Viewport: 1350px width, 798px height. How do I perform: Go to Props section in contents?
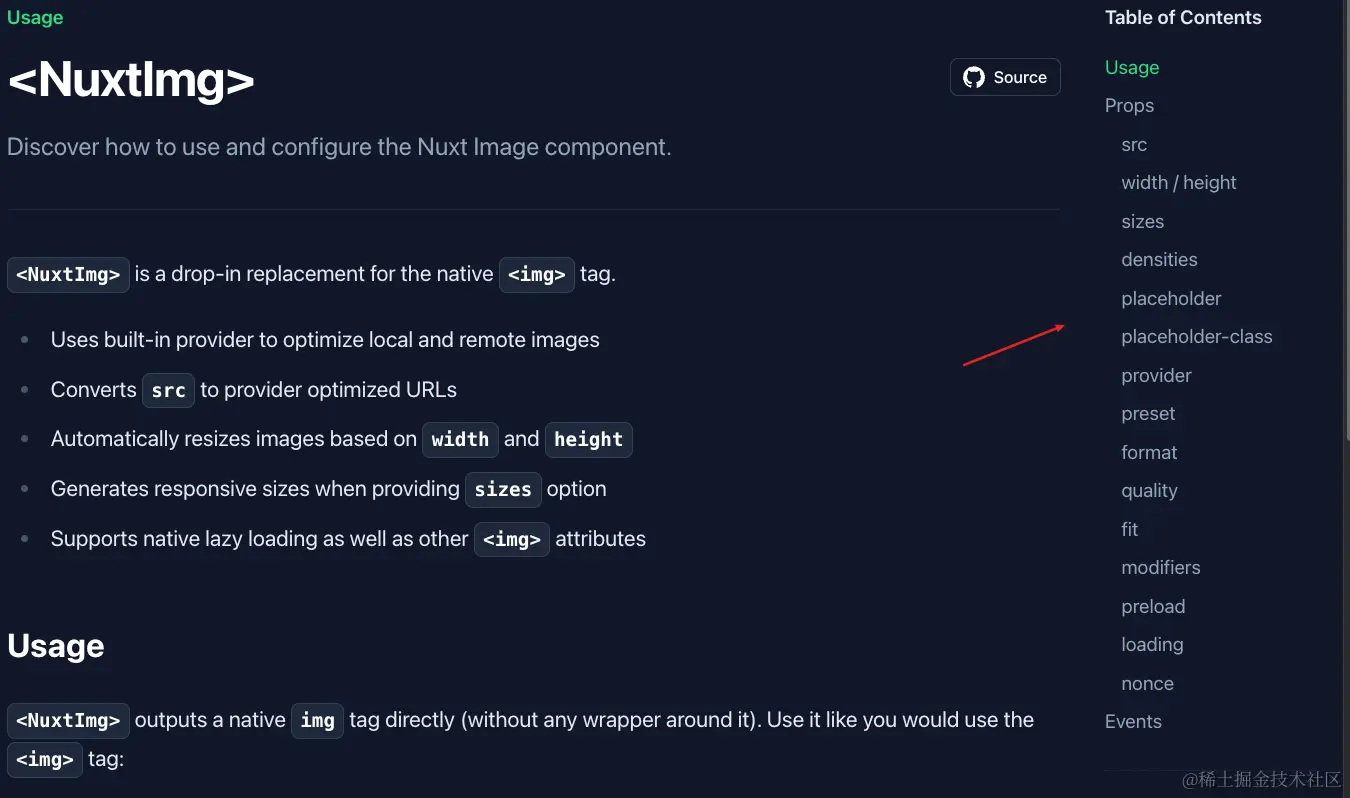[x=1129, y=106]
